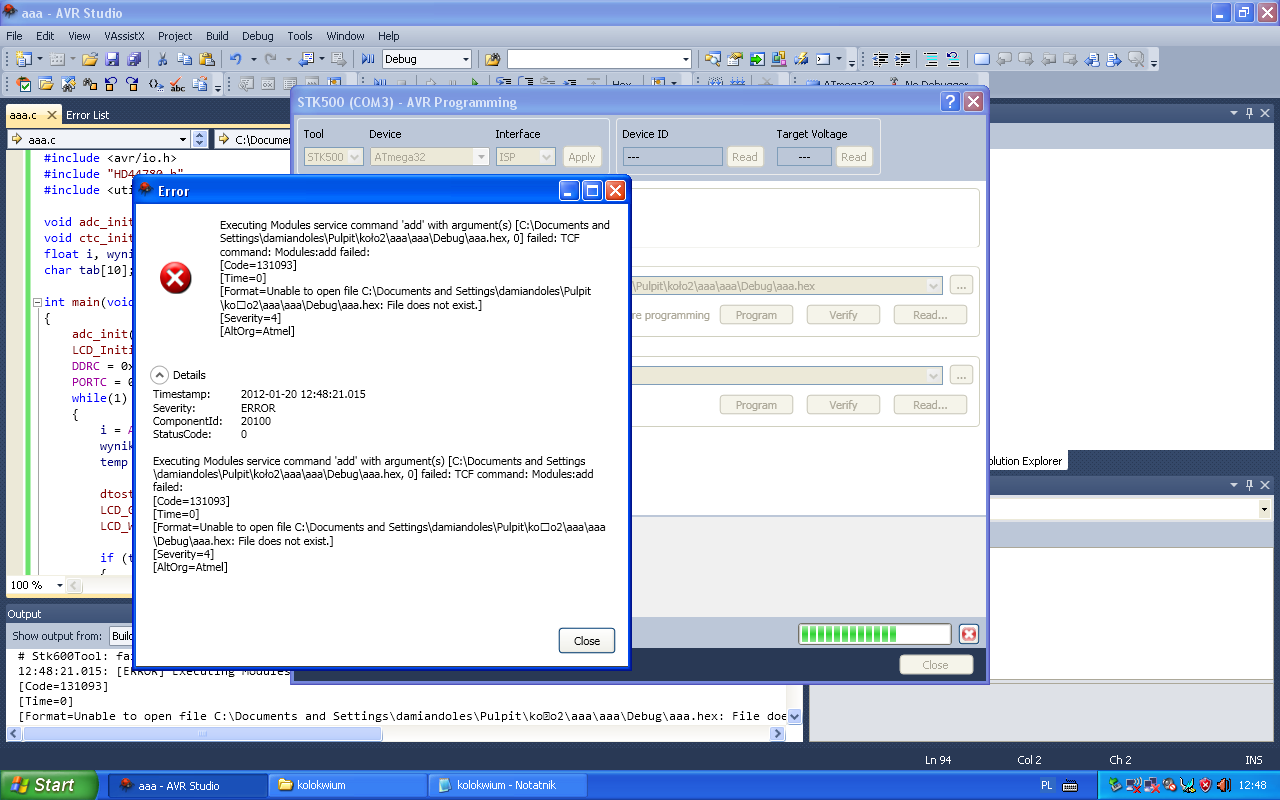Click the Copy toolbar icon
Screen dimensions: 1280x800
(185, 59)
